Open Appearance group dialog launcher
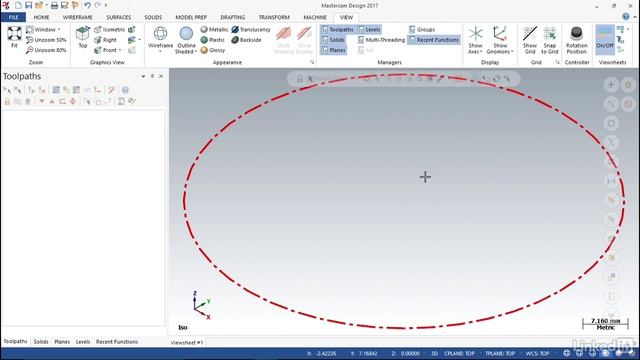 (x=312, y=62)
